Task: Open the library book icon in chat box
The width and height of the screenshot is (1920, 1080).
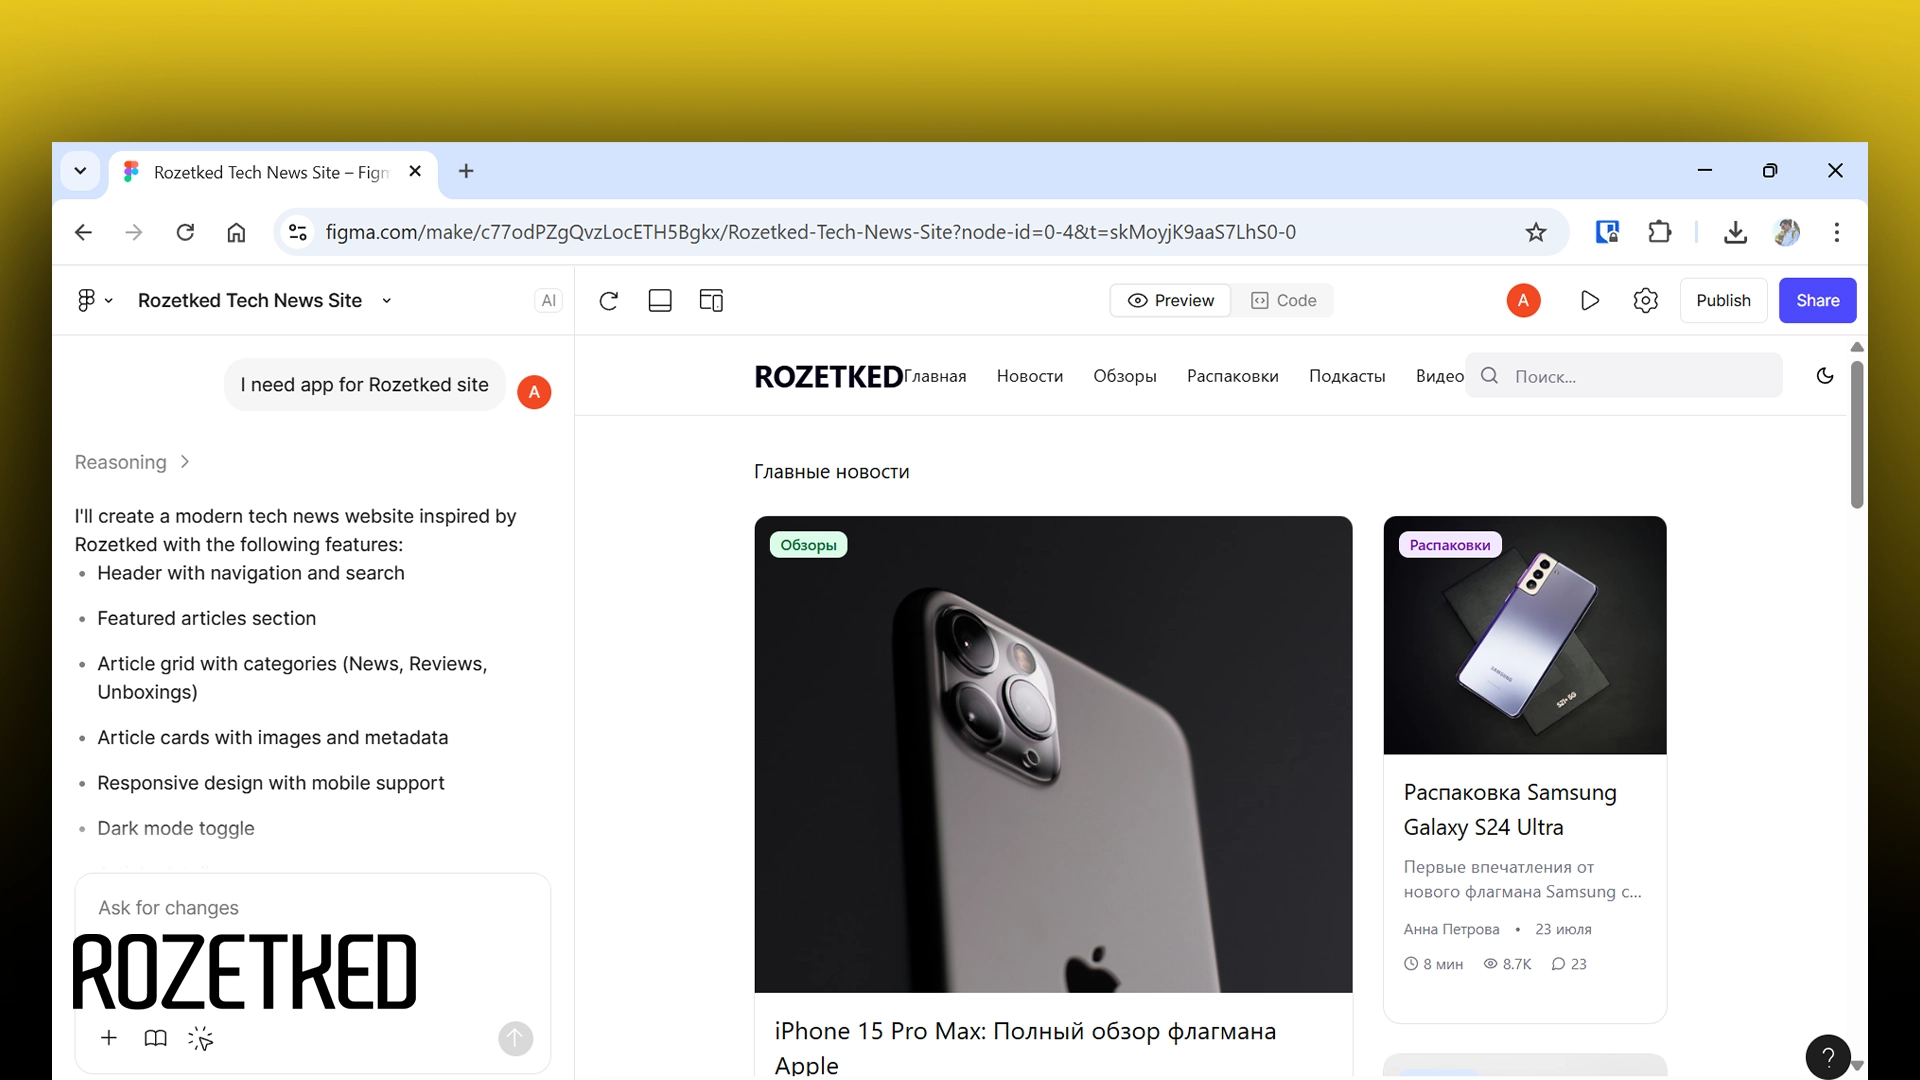Action: tap(155, 1039)
